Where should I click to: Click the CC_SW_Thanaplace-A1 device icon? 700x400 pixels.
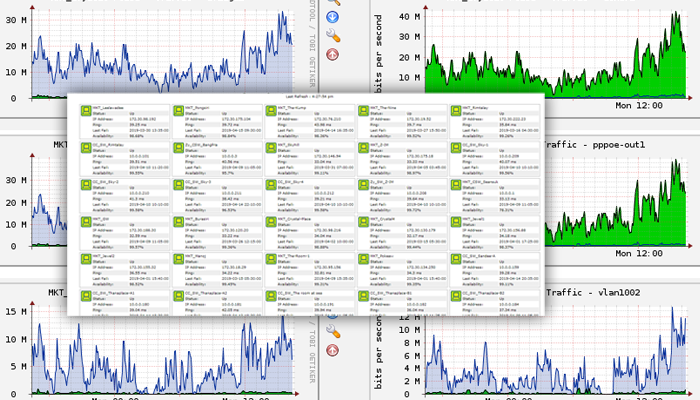(x=86, y=296)
